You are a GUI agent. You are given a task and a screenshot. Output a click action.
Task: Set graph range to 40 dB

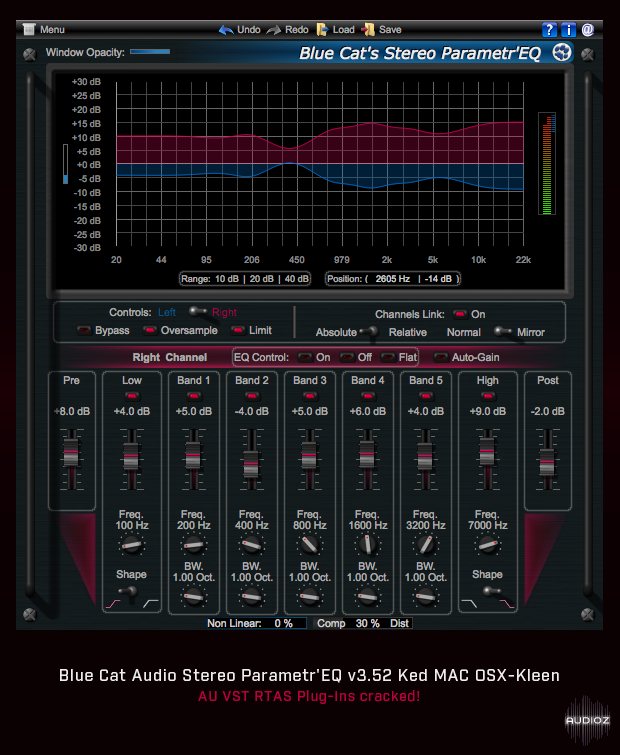(297, 279)
